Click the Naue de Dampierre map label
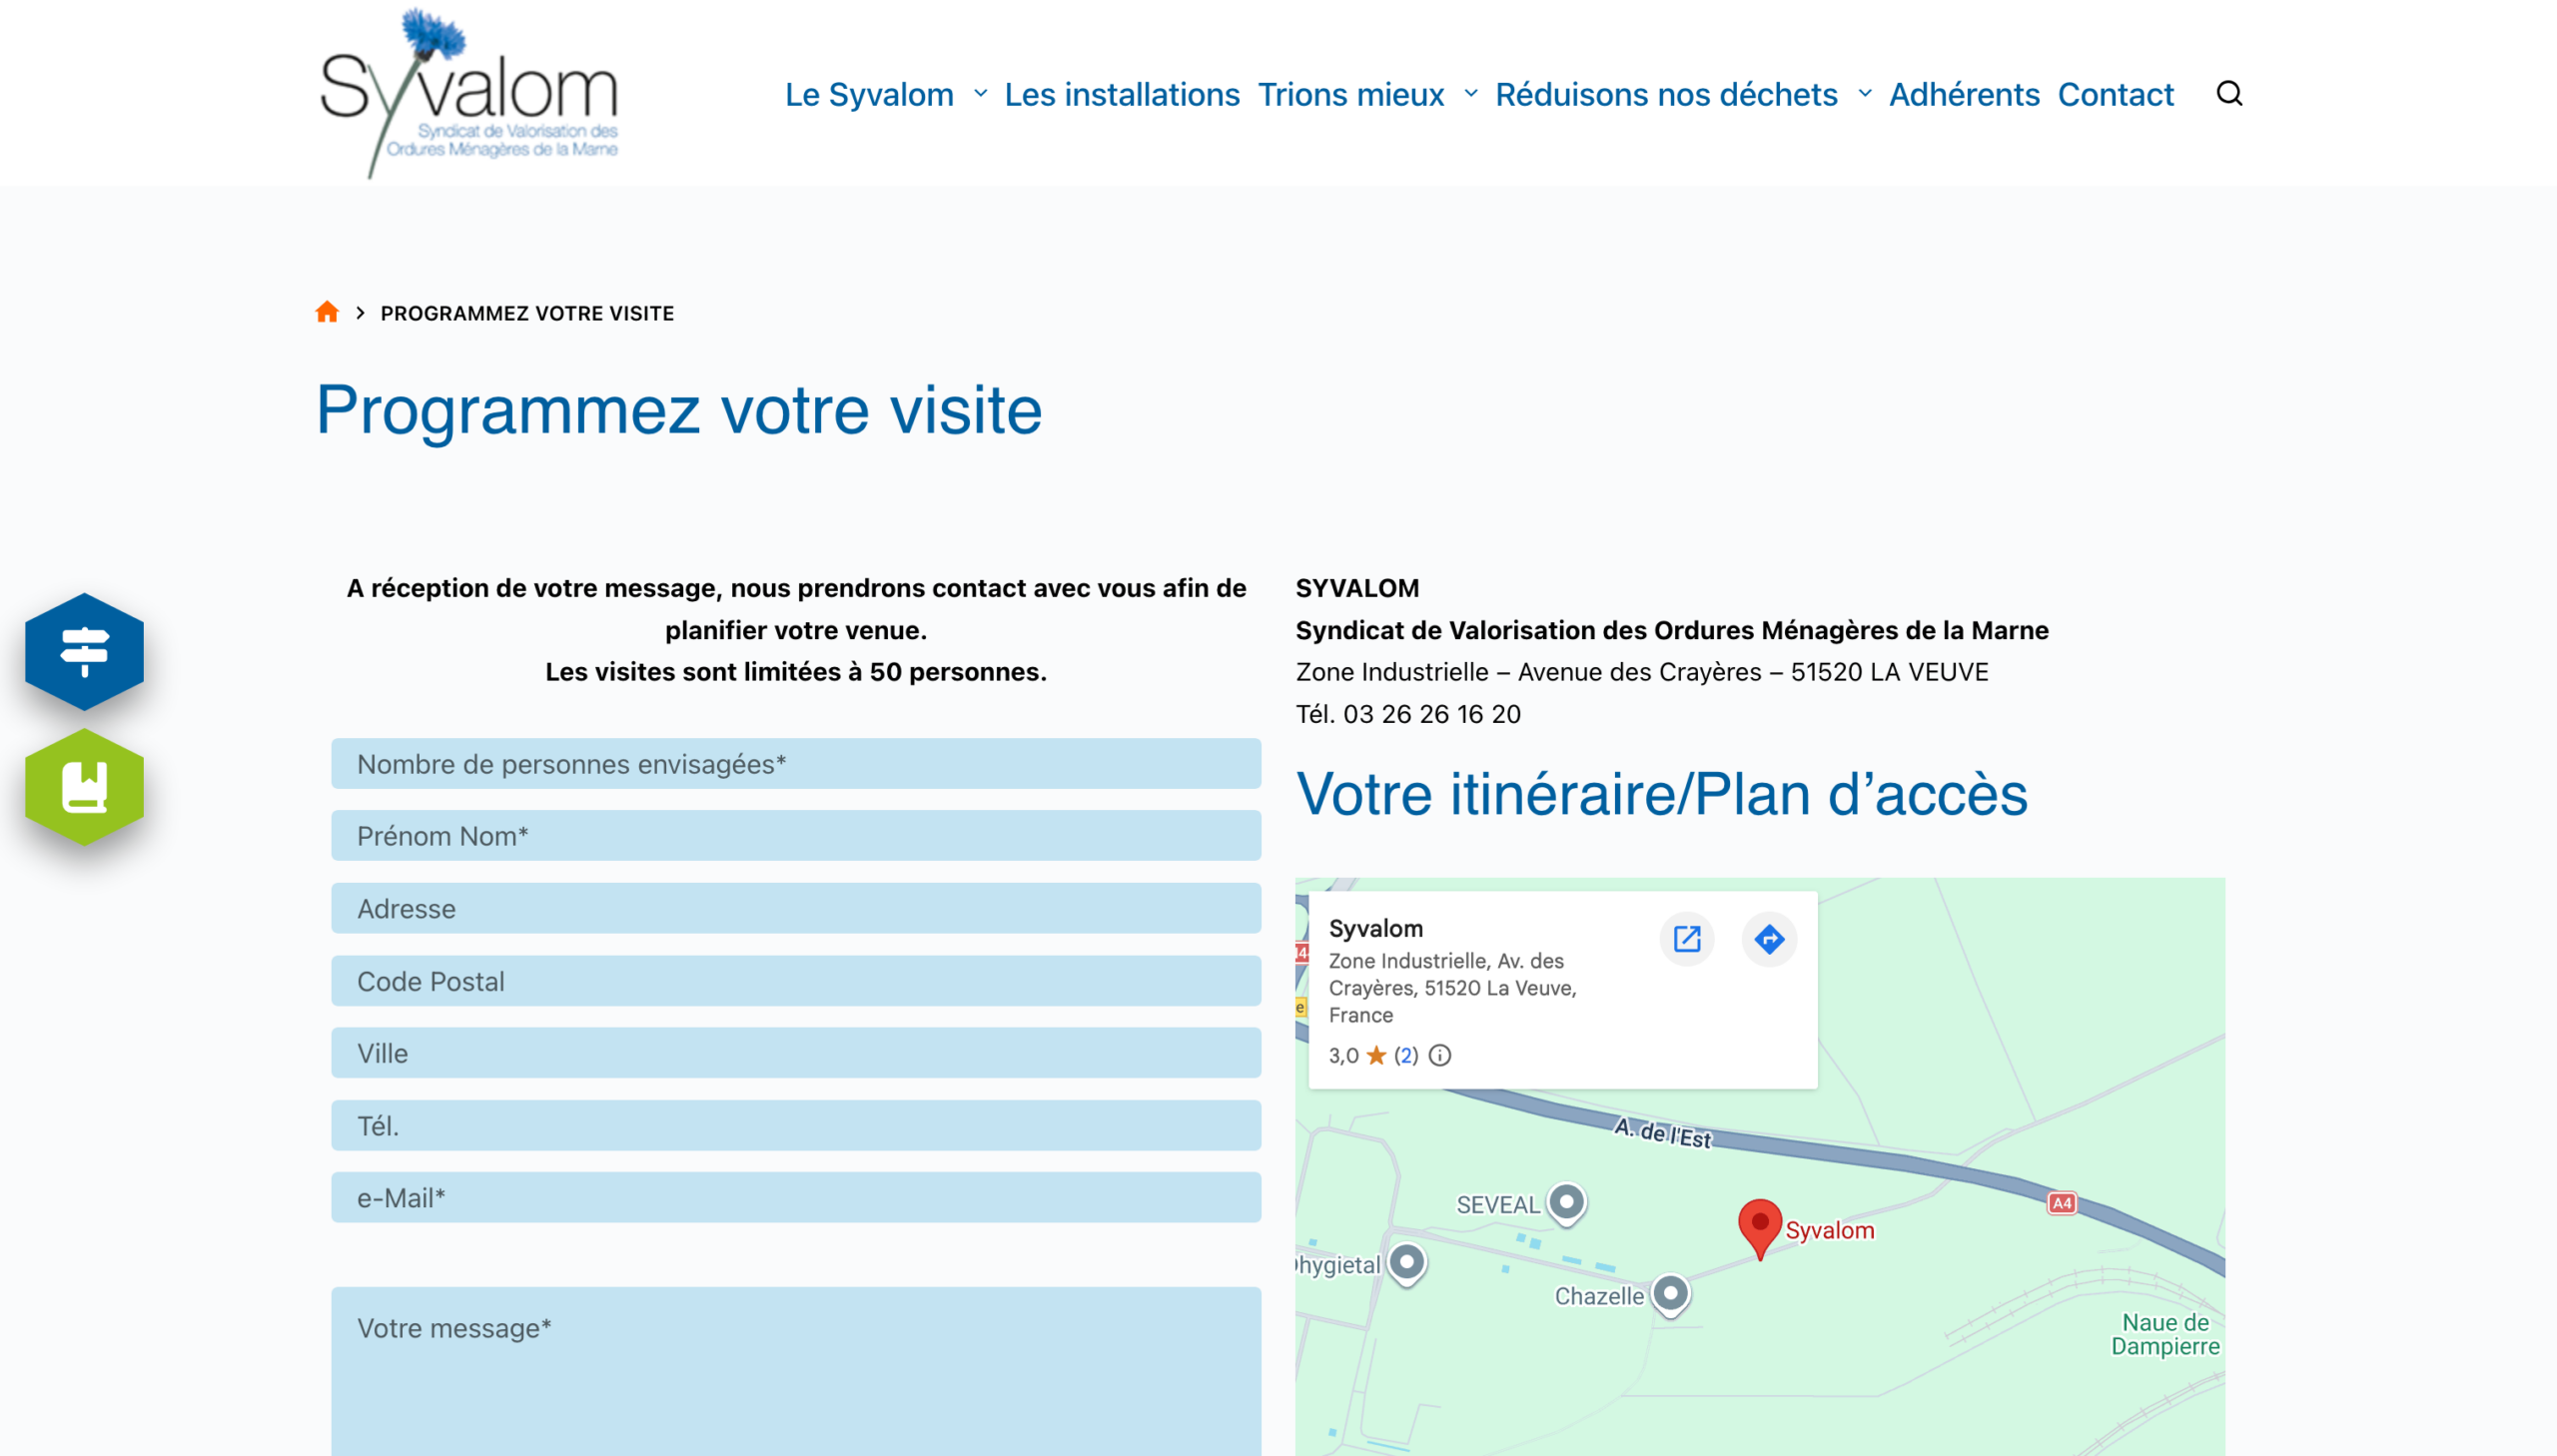This screenshot has width=2557, height=1456. point(2166,1334)
